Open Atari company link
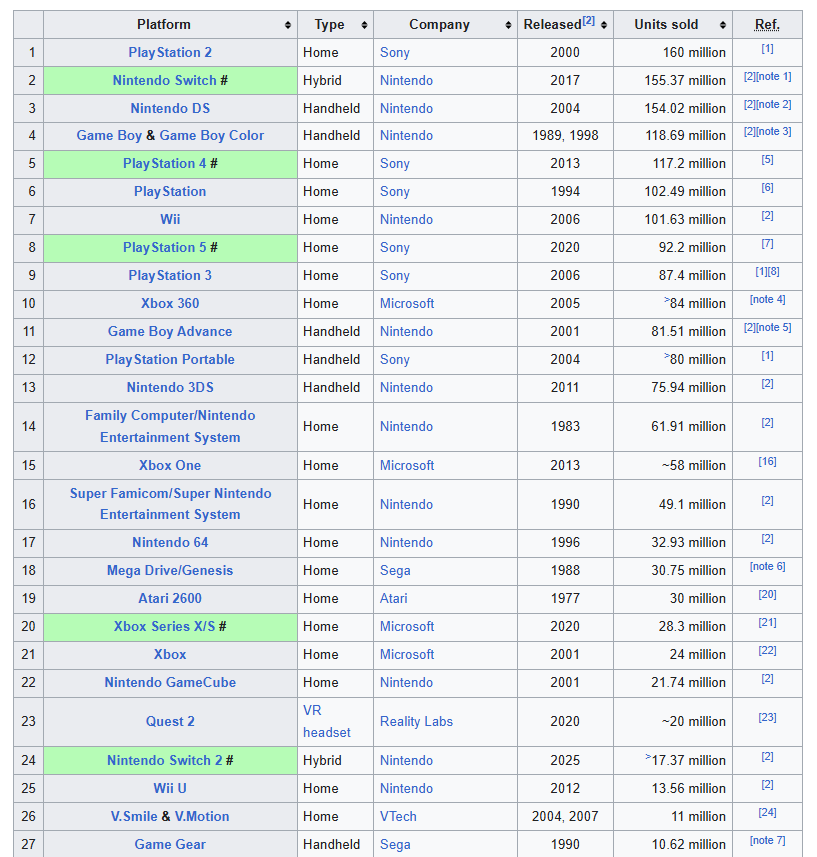The width and height of the screenshot is (817, 857). (393, 598)
